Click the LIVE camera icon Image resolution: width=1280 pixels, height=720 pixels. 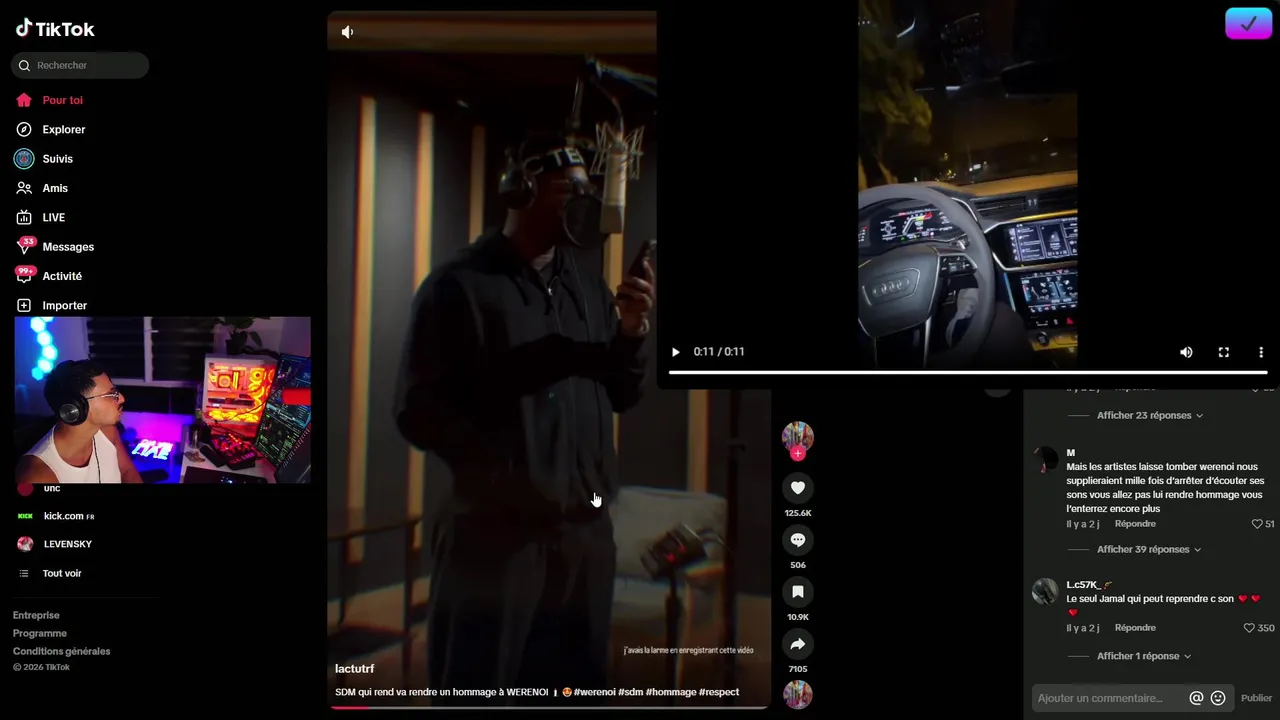24,217
